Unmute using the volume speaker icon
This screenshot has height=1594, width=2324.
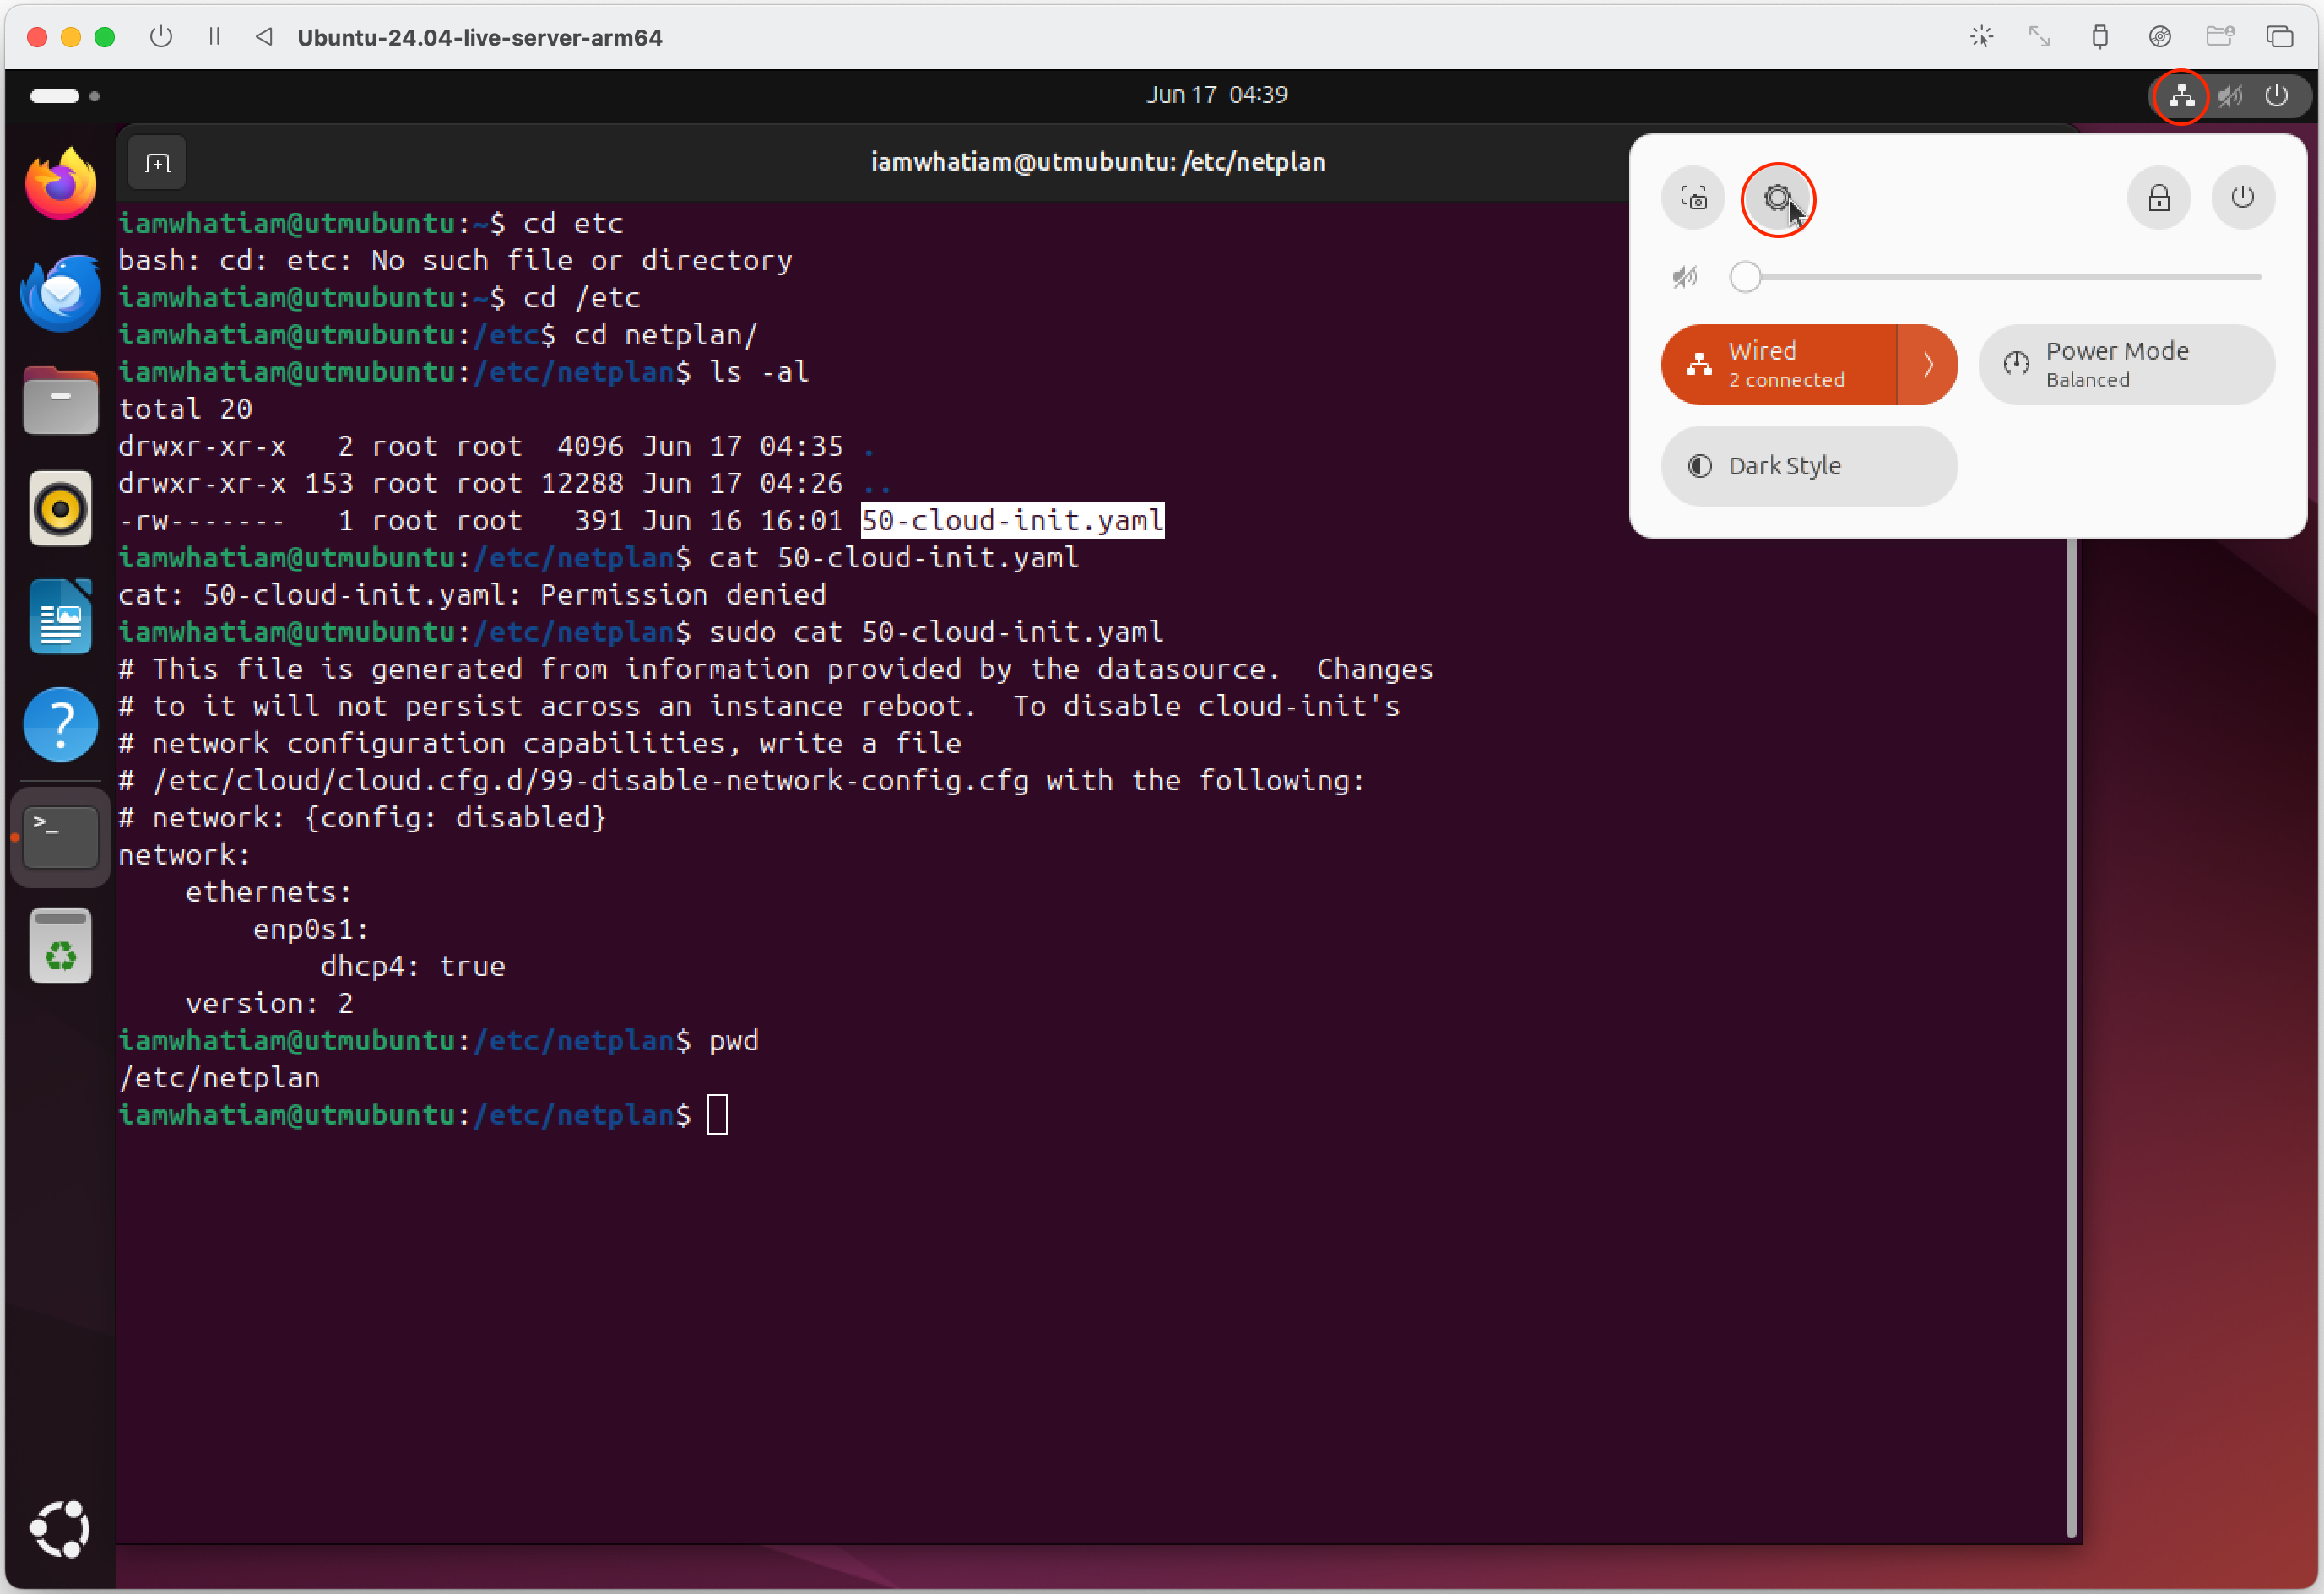coord(1685,277)
